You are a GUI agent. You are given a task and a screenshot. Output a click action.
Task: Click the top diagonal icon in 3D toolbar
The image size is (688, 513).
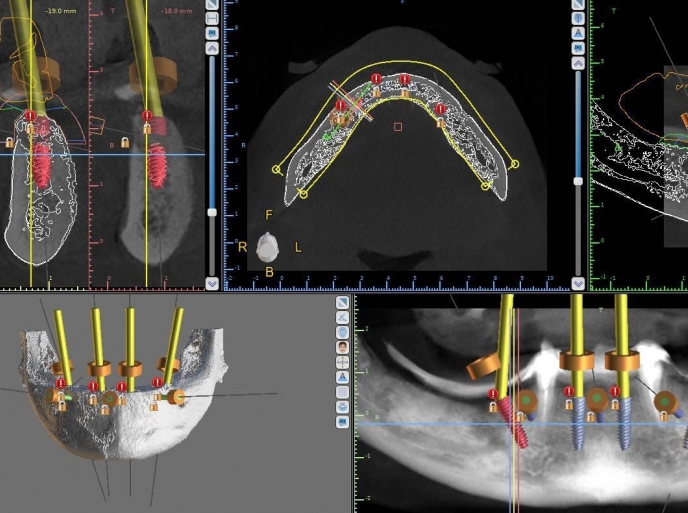[x=342, y=302]
